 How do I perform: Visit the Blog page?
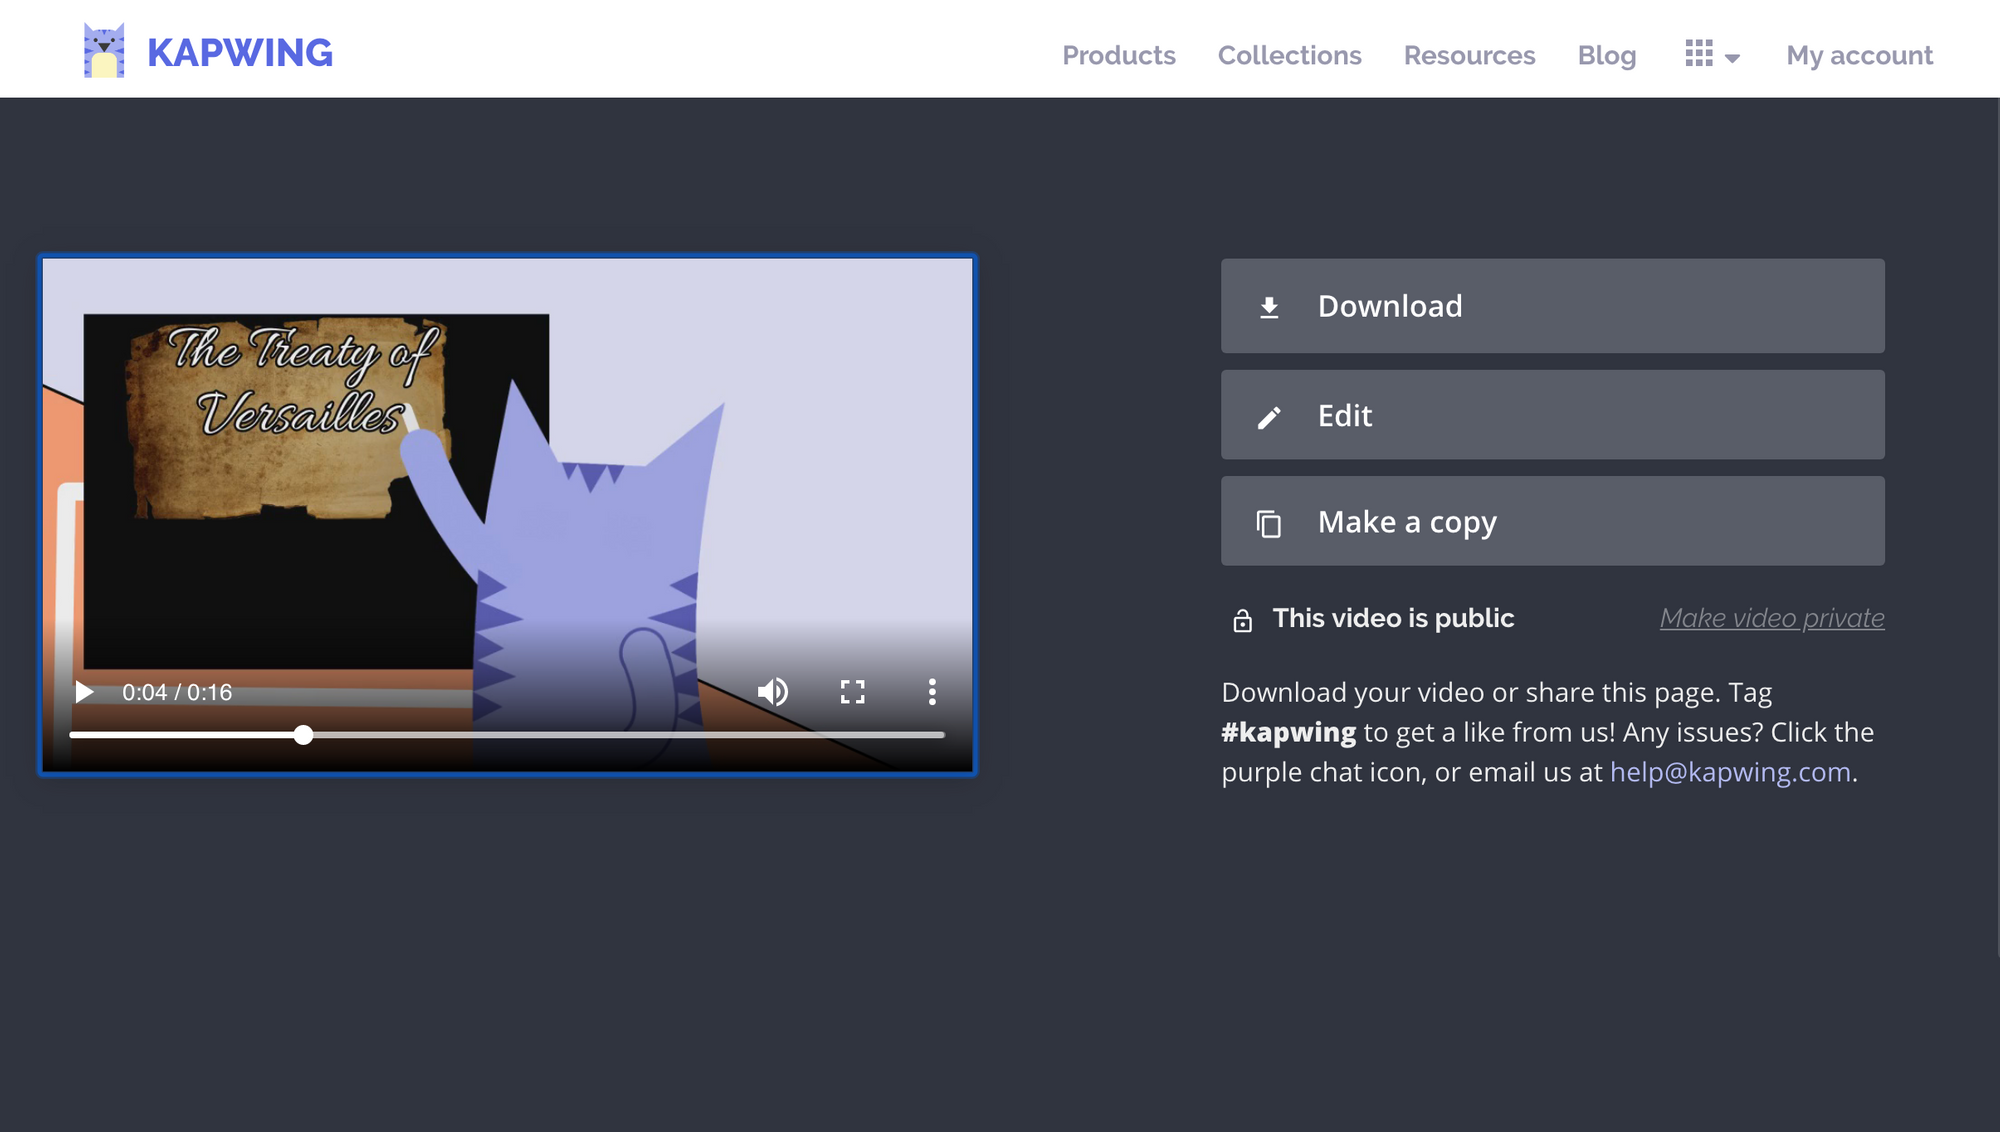[1606, 55]
